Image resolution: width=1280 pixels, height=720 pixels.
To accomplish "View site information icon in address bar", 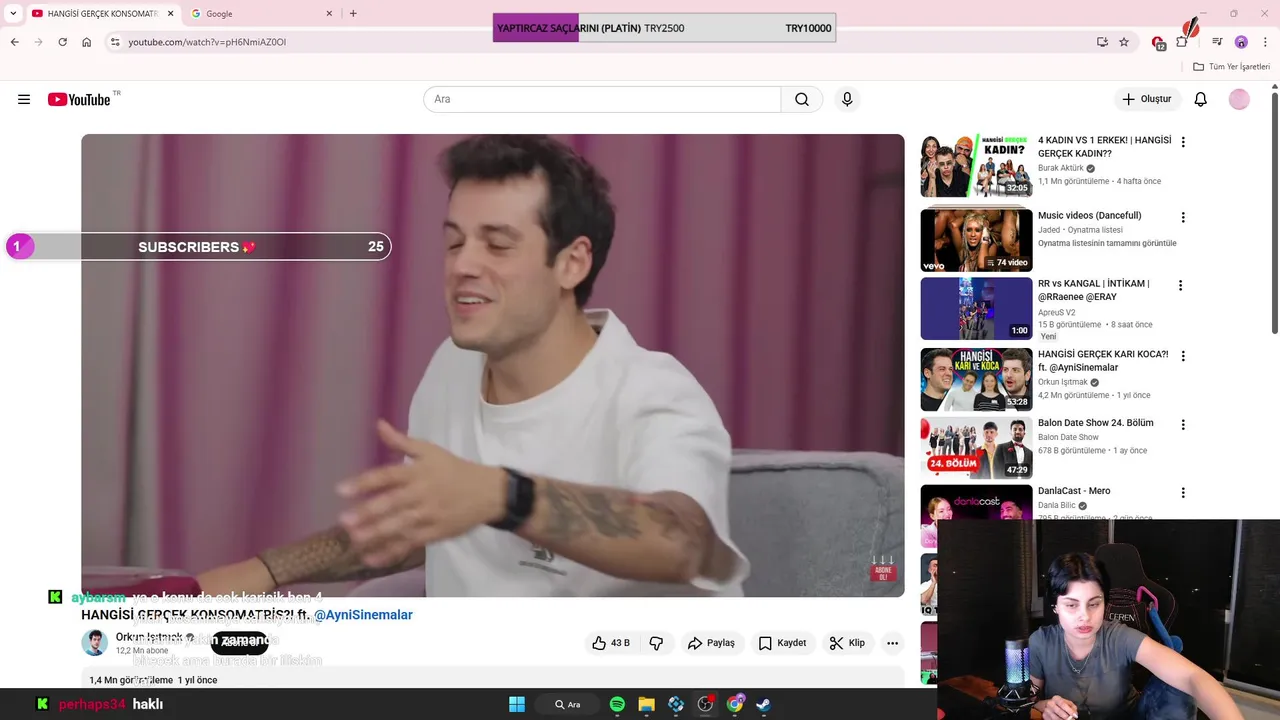I will [x=115, y=42].
